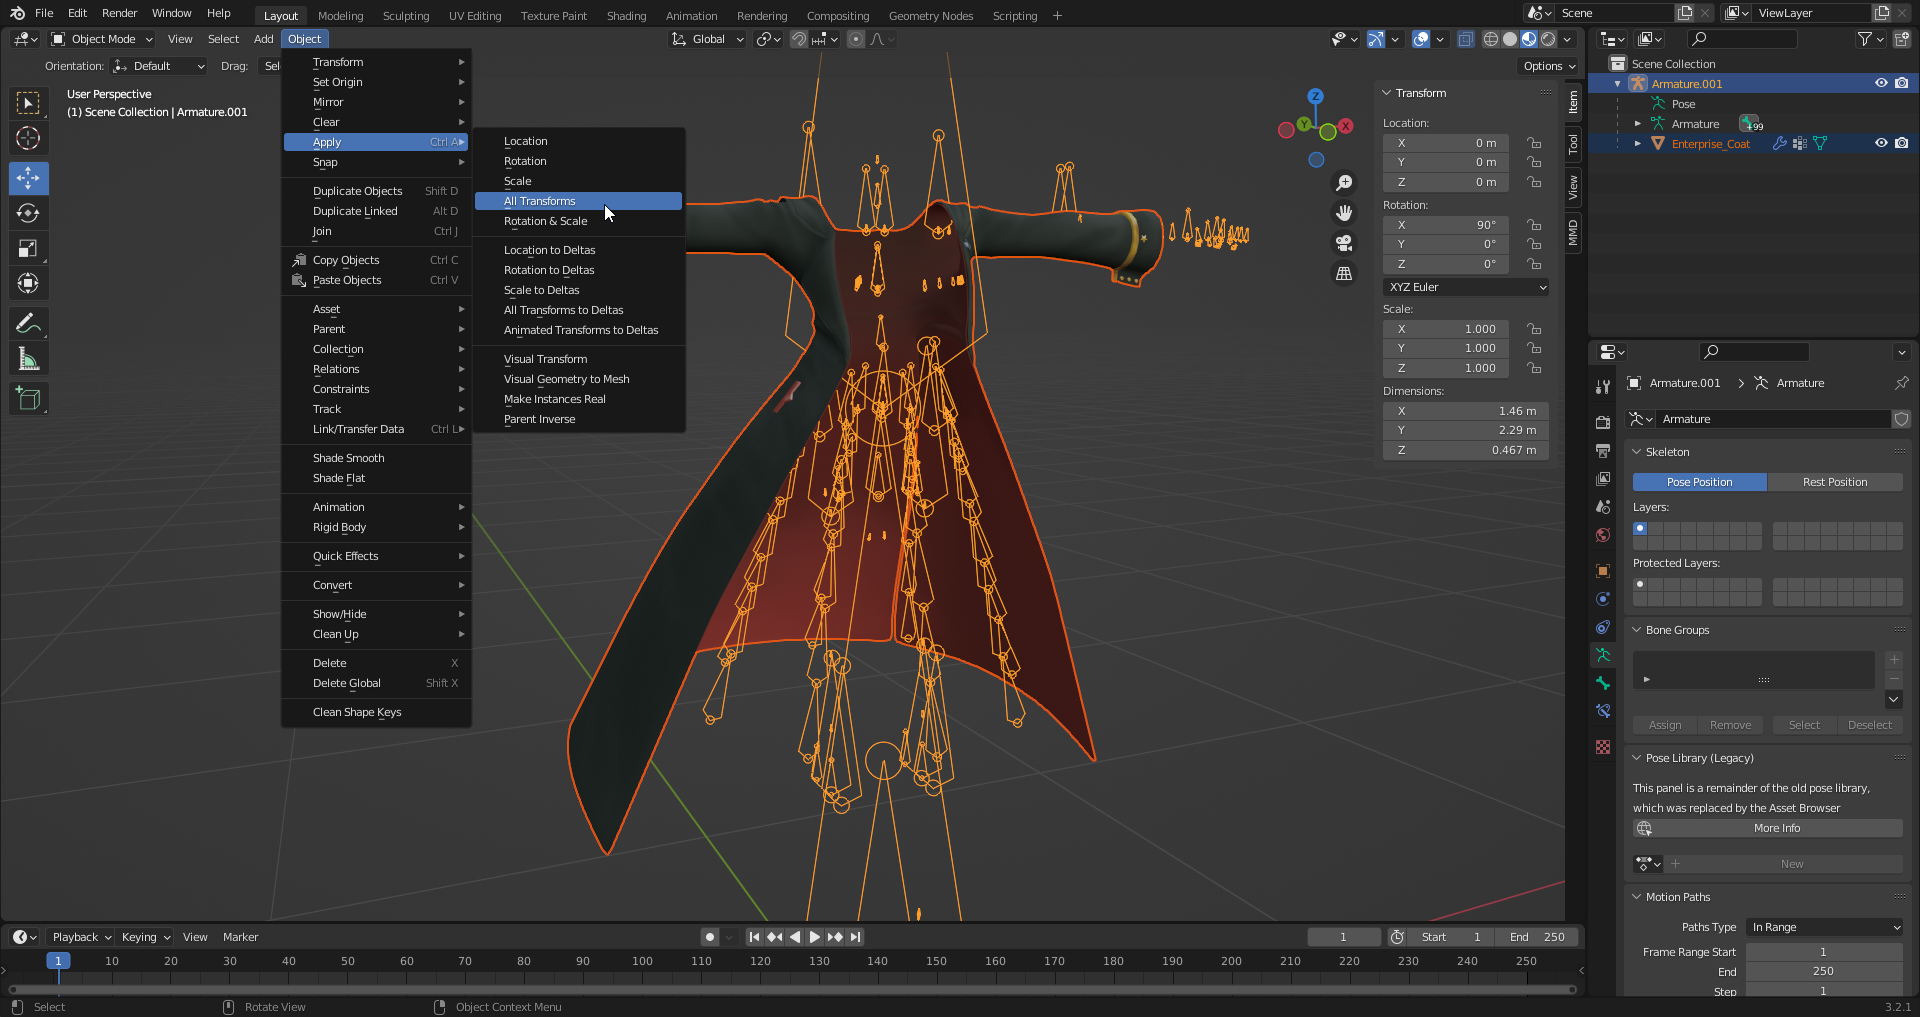Click the Frame Range End 250 field
Screen dimensions: 1920x1017
coord(1824,971)
